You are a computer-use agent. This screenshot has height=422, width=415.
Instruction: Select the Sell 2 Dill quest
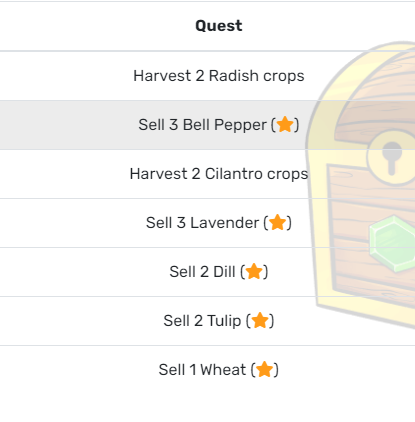(219, 272)
